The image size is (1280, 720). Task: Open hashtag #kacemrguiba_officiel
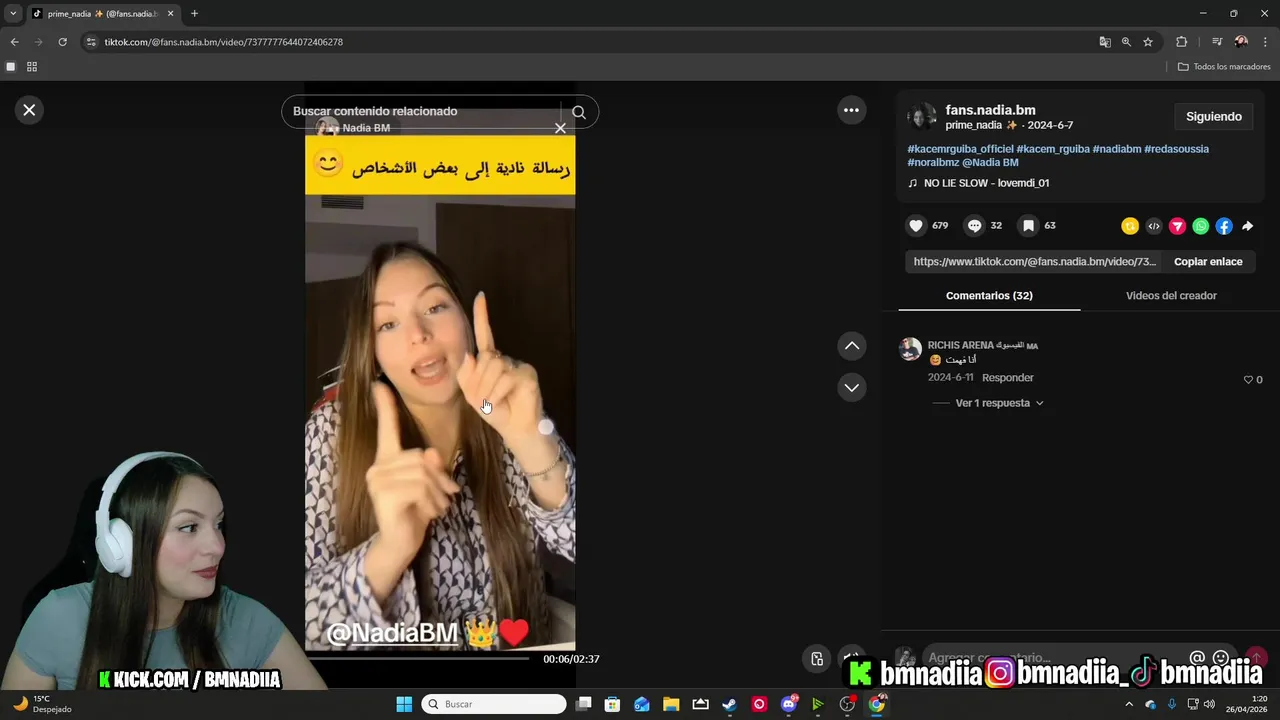point(960,149)
